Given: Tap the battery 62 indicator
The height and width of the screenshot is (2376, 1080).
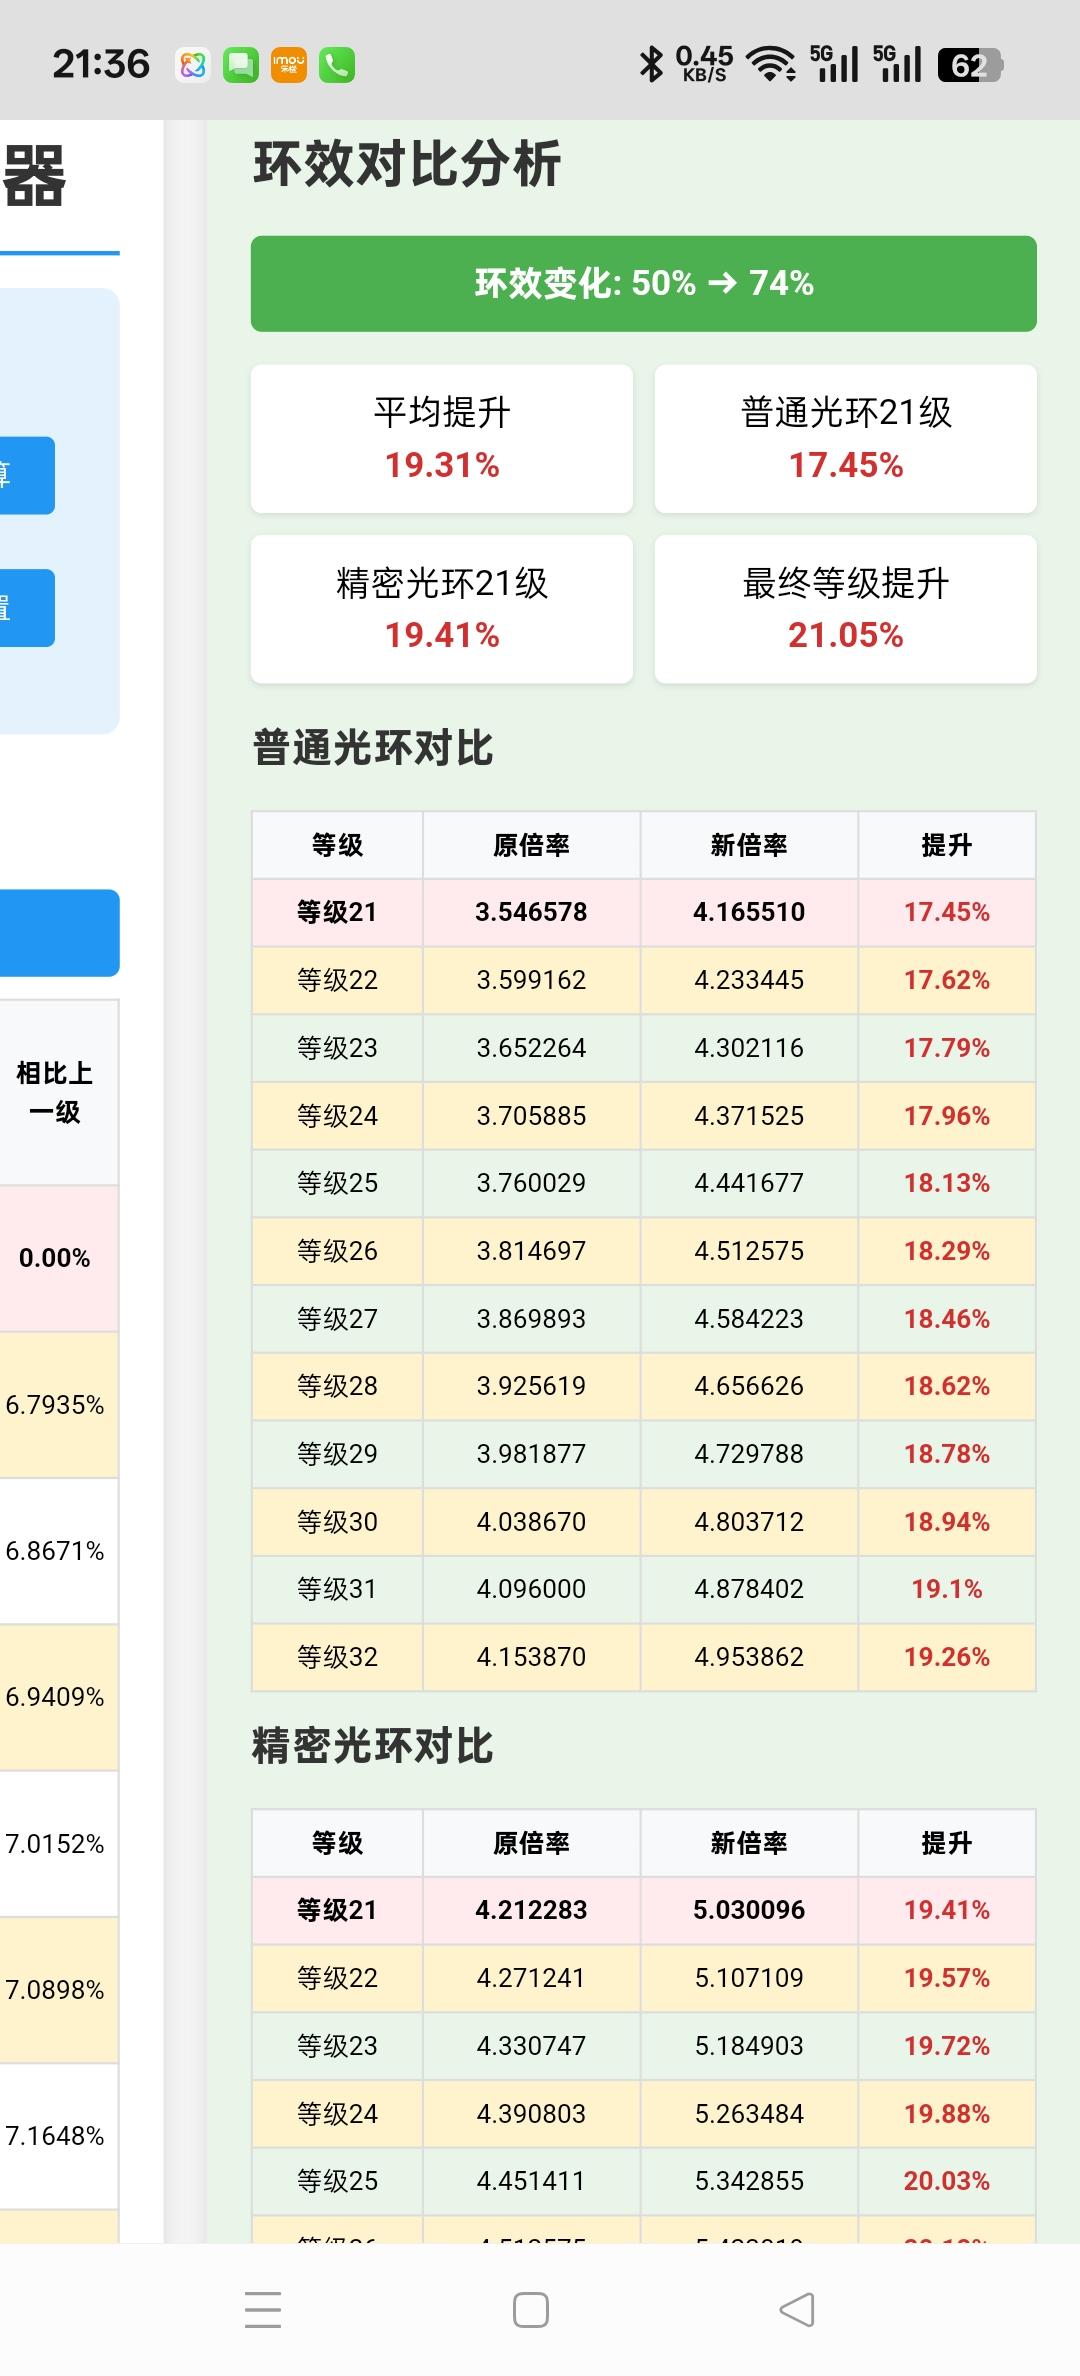Looking at the screenshot, I should click(970, 65).
